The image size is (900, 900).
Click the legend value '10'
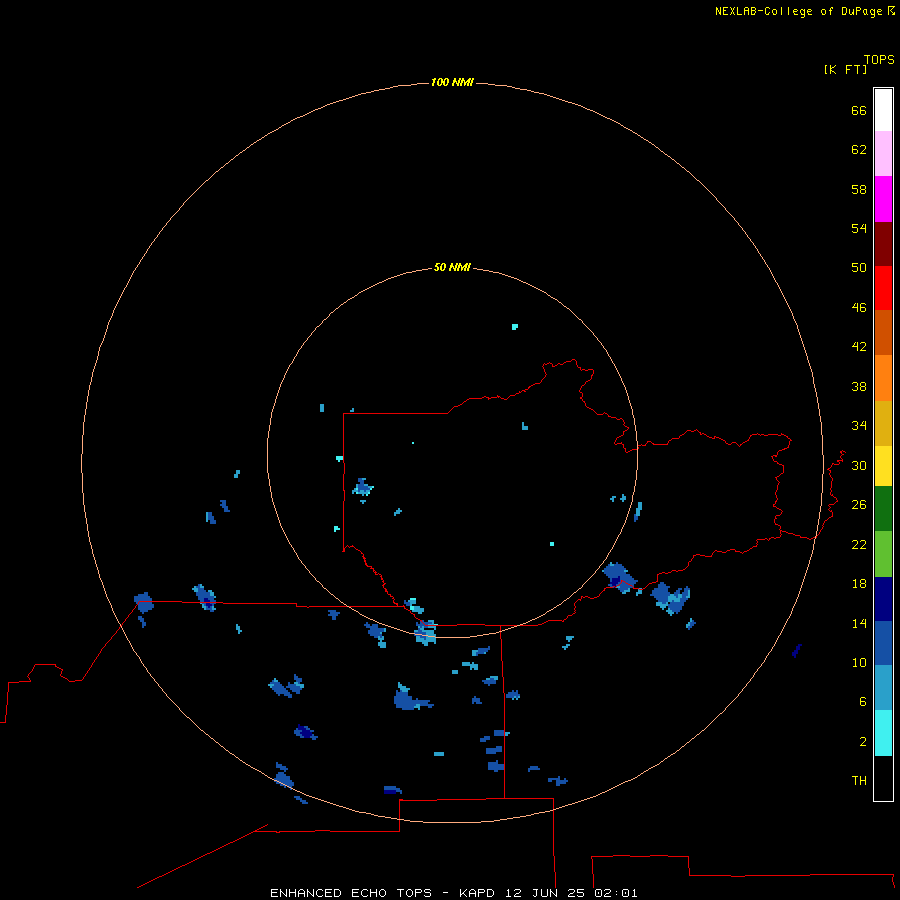(x=859, y=663)
